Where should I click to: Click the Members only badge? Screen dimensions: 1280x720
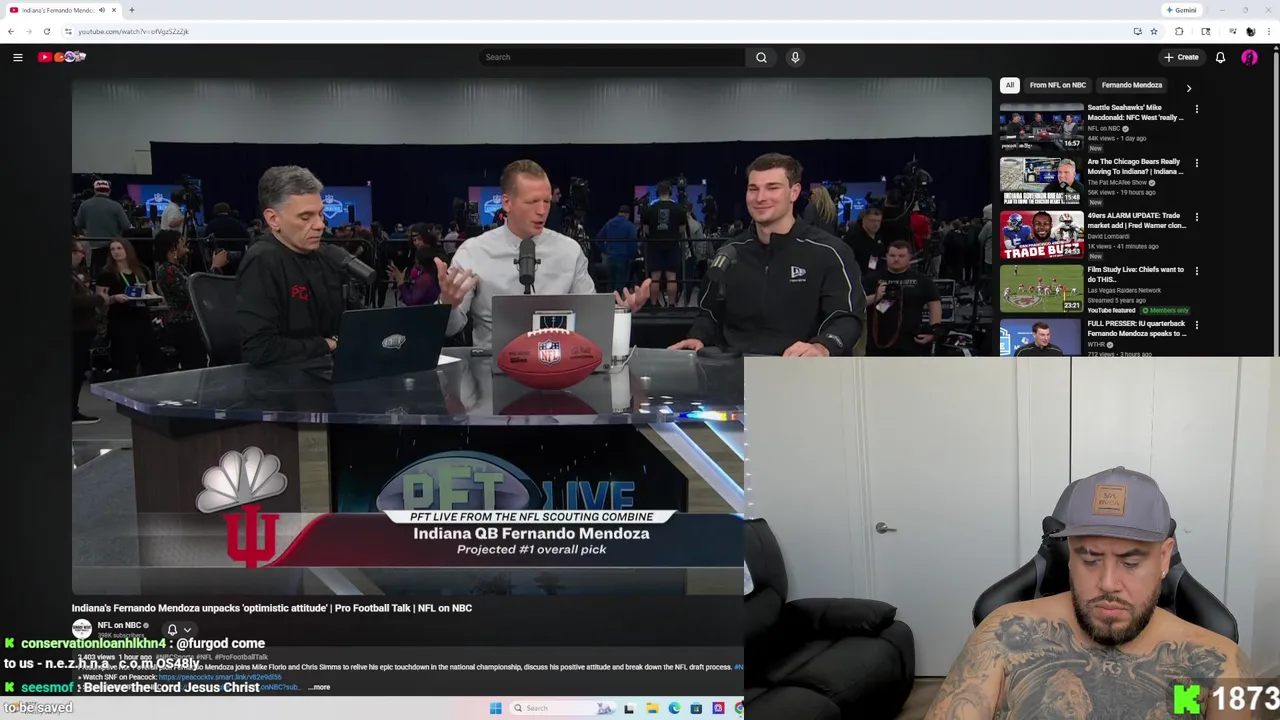pyautogui.click(x=1163, y=310)
